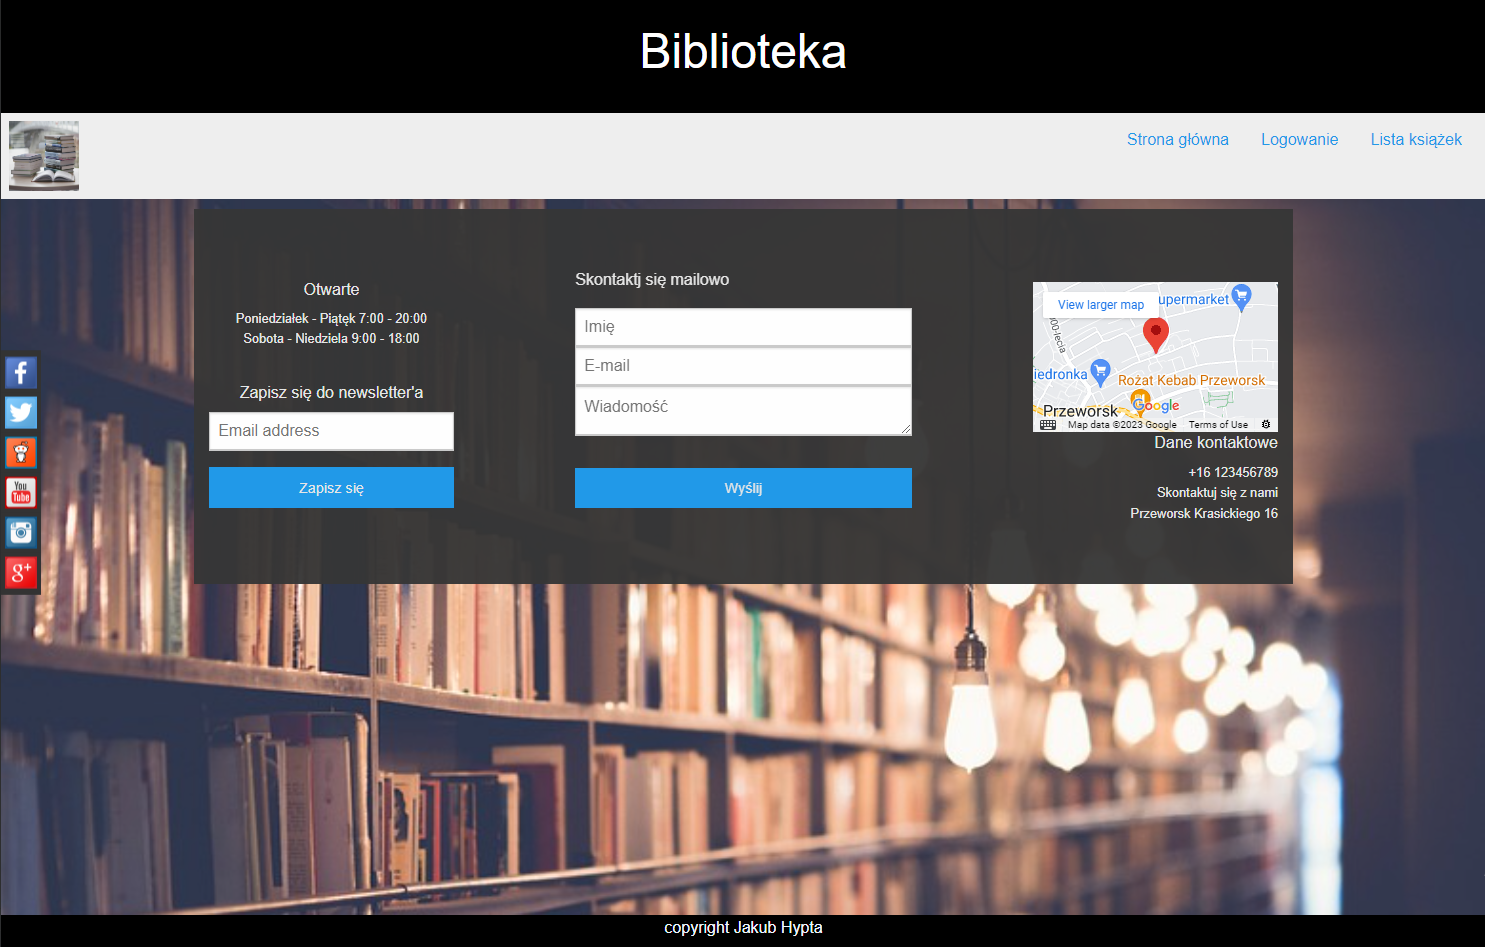Click the Zapisz się newsletter button

pos(331,487)
